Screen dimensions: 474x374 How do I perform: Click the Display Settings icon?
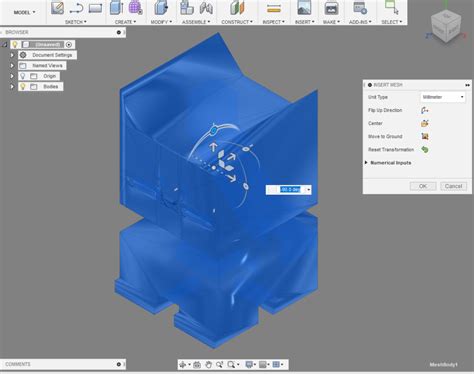click(x=249, y=365)
